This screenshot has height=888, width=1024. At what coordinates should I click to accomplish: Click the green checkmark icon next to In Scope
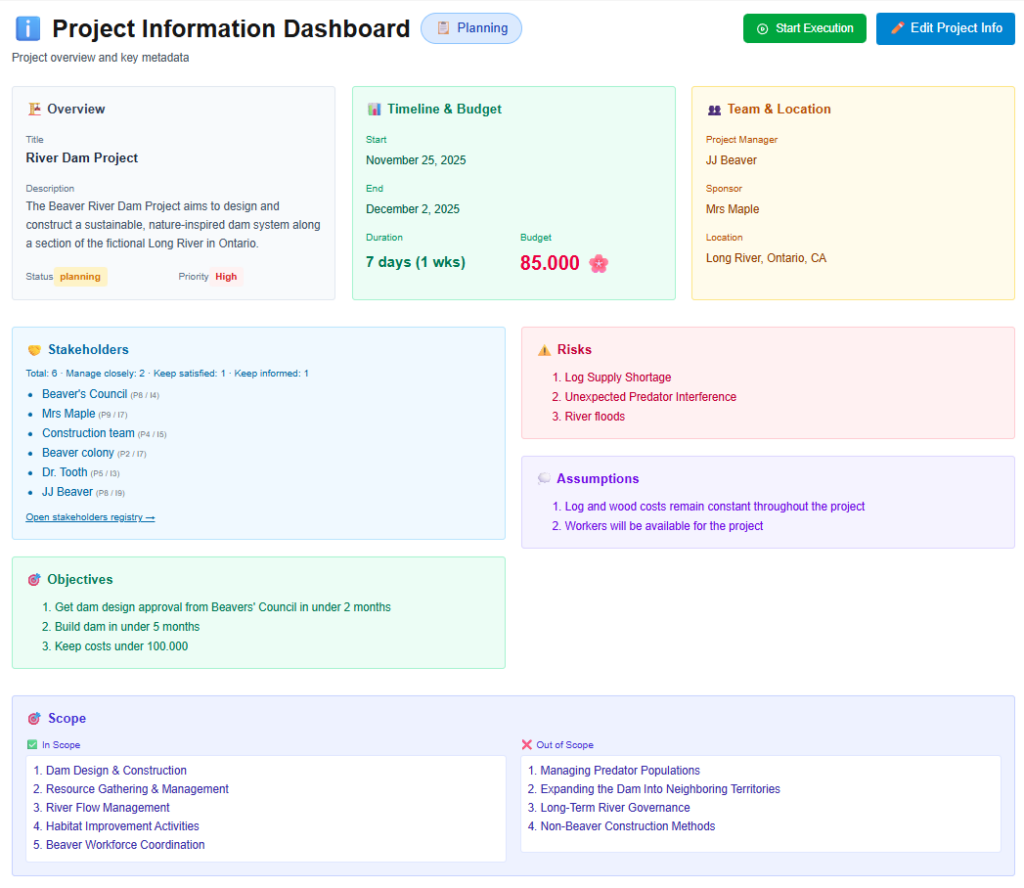tap(33, 744)
